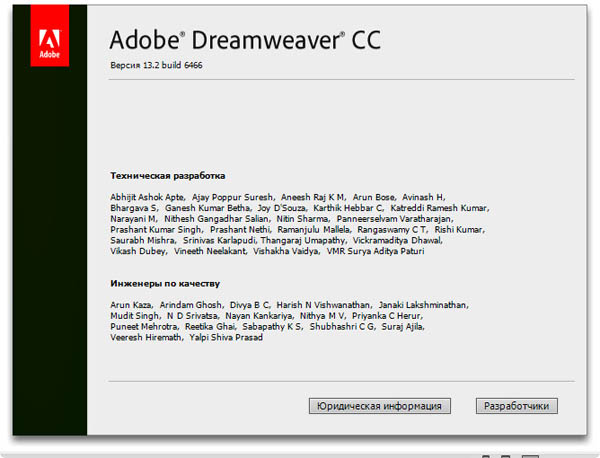Select the Техническая разработка heading
The height and width of the screenshot is (458, 600).
click(x=167, y=175)
